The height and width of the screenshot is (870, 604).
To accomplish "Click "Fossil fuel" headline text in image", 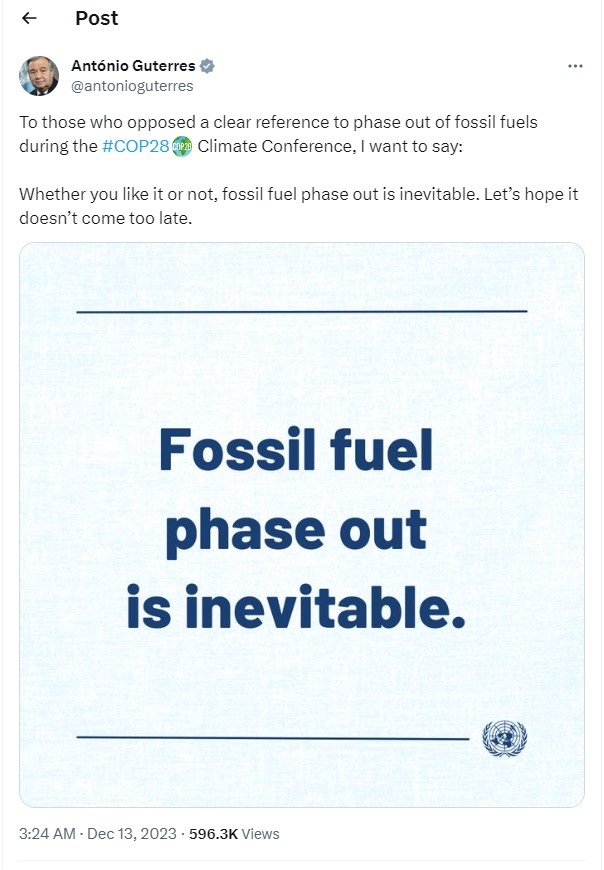I will [x=296, y=451].
